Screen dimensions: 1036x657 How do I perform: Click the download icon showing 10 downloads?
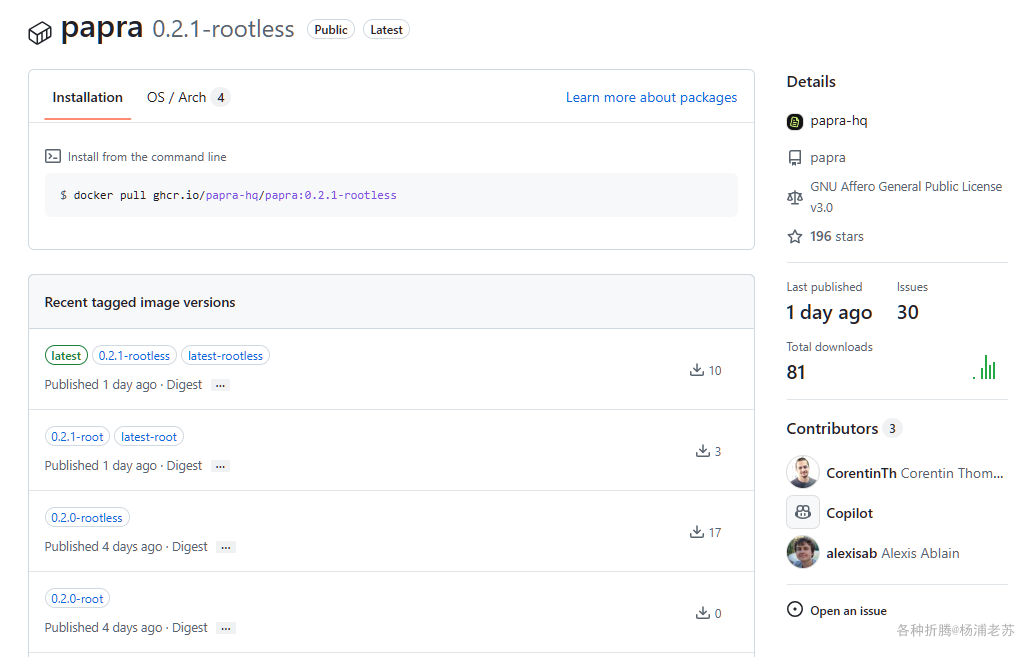pos(696,370)
